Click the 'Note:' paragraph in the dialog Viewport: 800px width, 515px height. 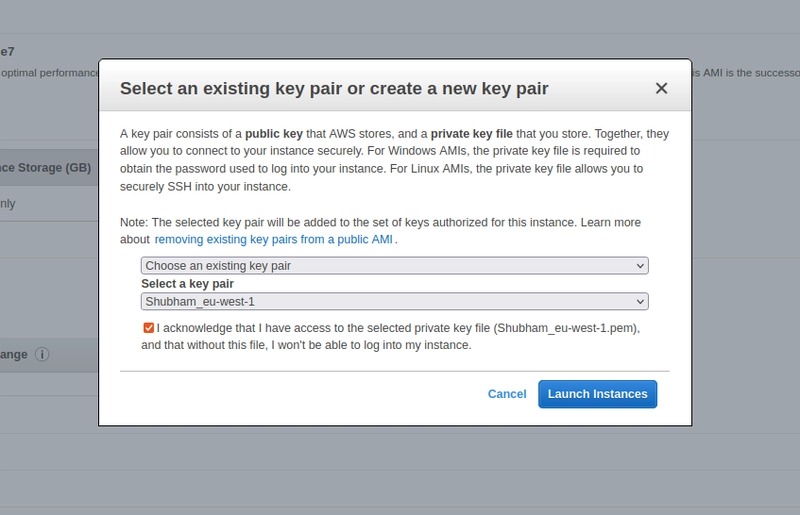[380, 222]
